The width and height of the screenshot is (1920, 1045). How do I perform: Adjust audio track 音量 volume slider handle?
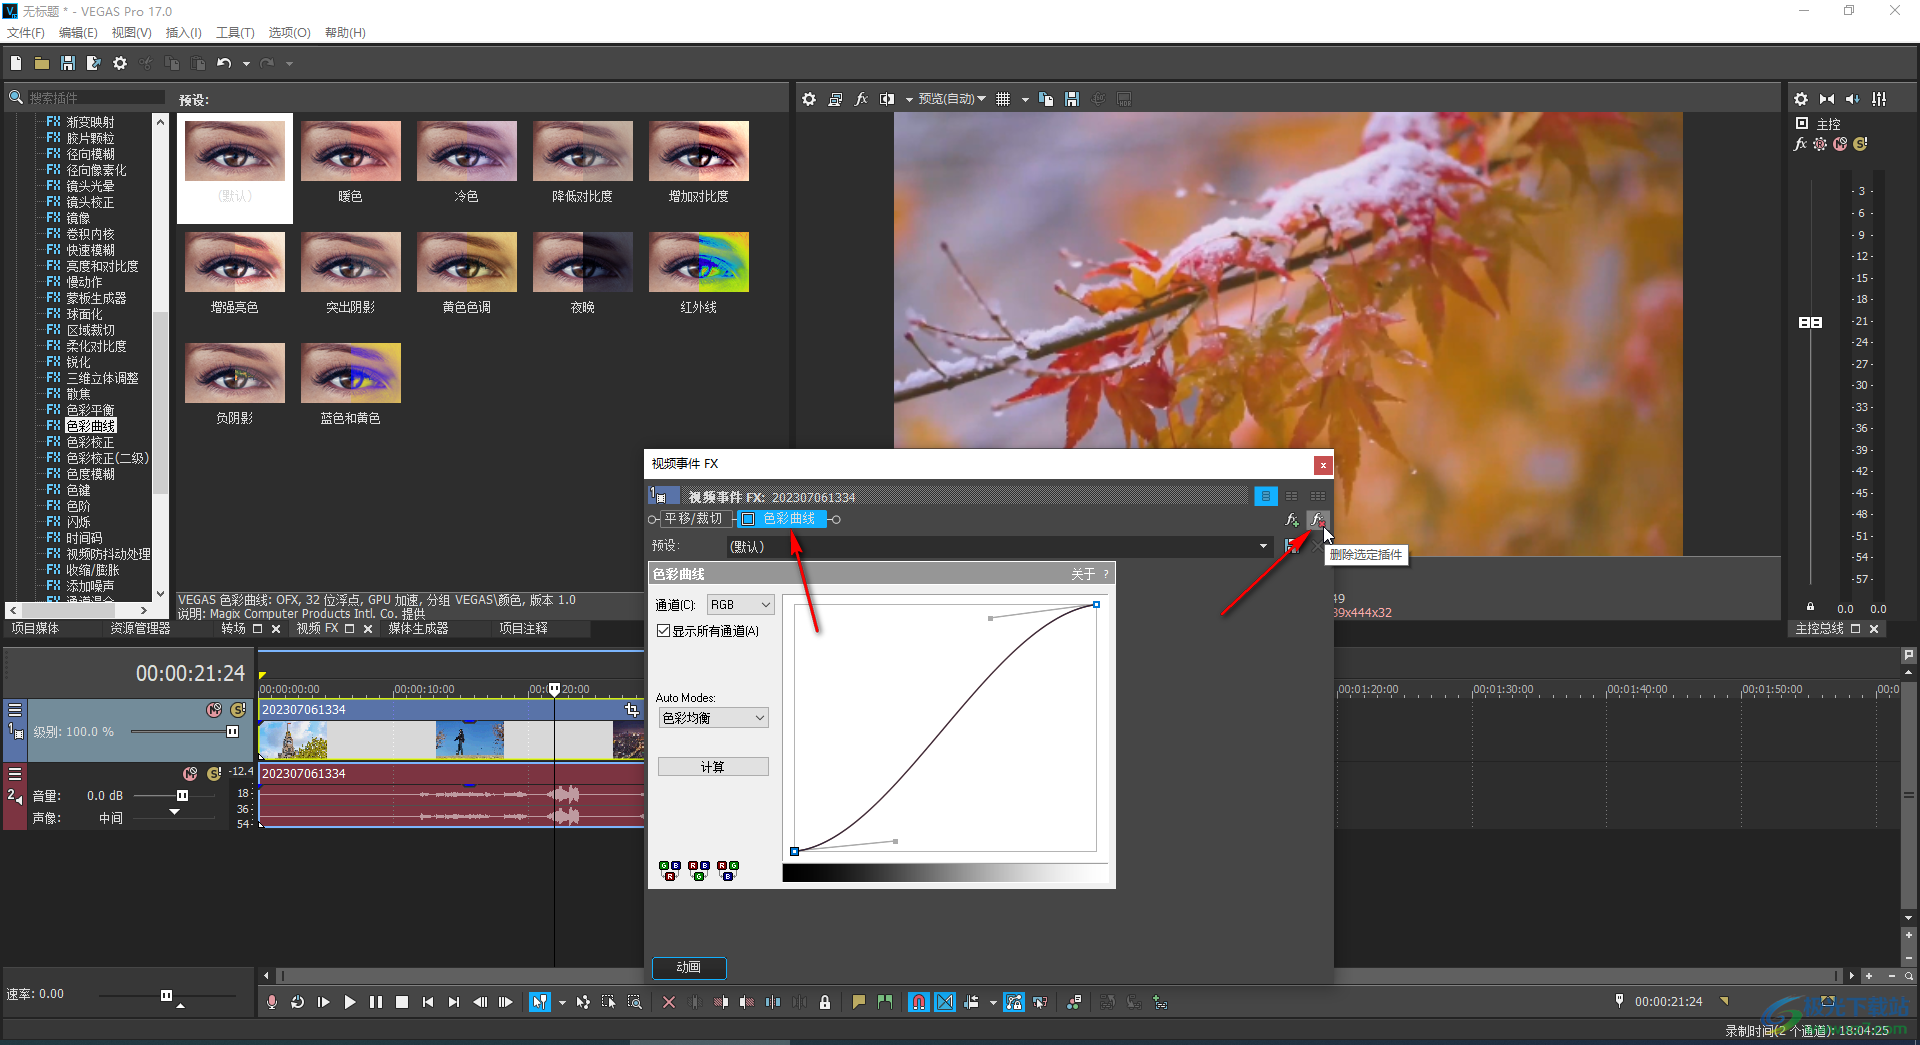[x=182, y=796]
